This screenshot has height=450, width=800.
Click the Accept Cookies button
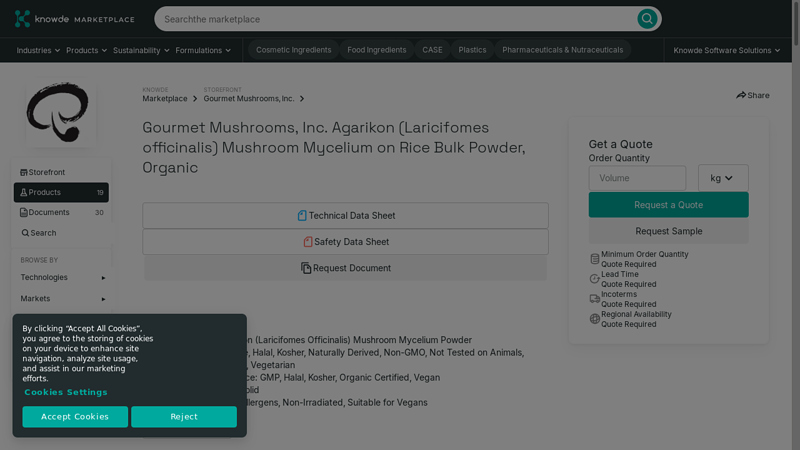tap(75, 416)
